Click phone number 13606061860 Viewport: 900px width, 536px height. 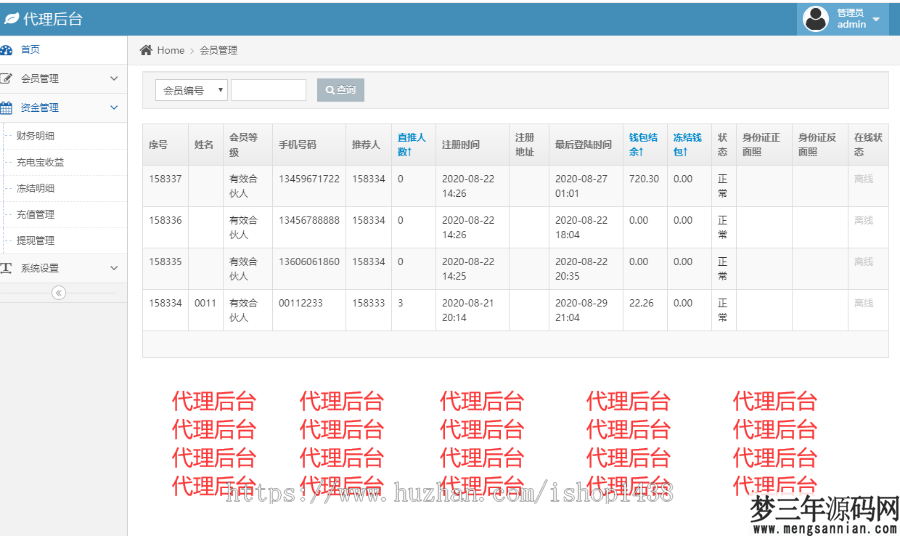(x=309, y=262)
